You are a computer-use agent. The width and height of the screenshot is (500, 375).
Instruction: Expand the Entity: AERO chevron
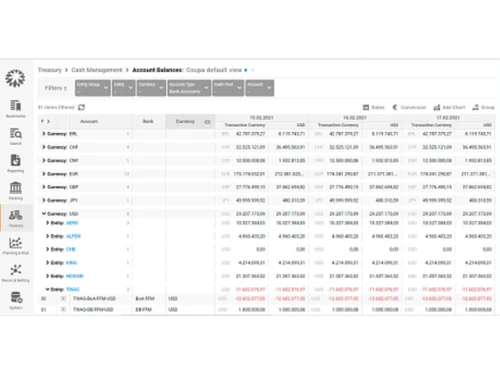pos(47,223)
